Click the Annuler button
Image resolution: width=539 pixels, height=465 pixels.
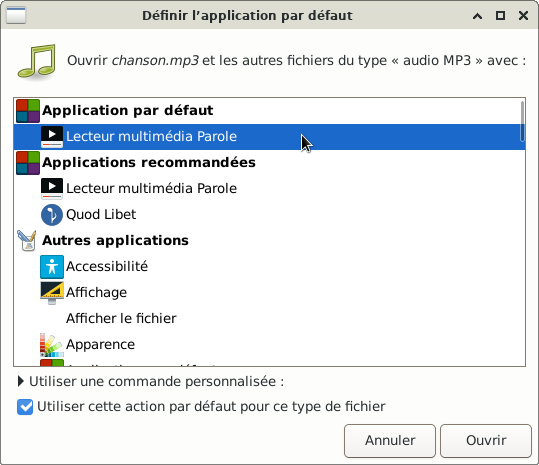point(390,441)
